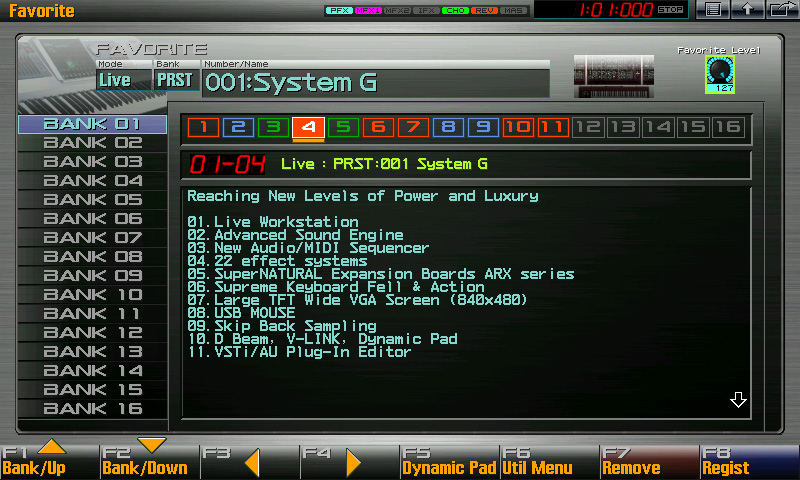This screenshot has height=480, width=800.
Task: Click F7 Remove button
Action: point(649,461)
